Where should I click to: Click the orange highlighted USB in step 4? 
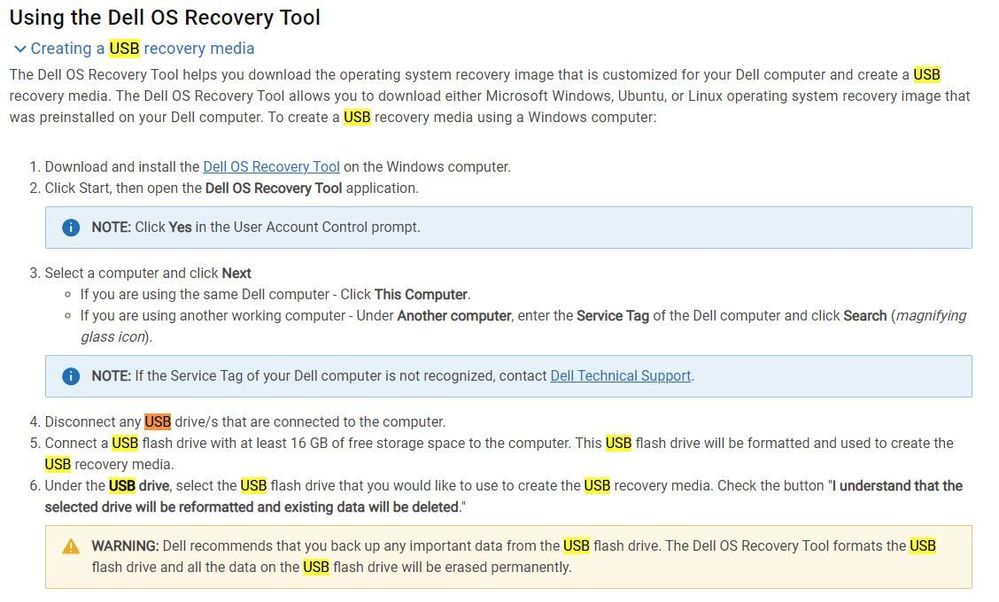point(157,422)
